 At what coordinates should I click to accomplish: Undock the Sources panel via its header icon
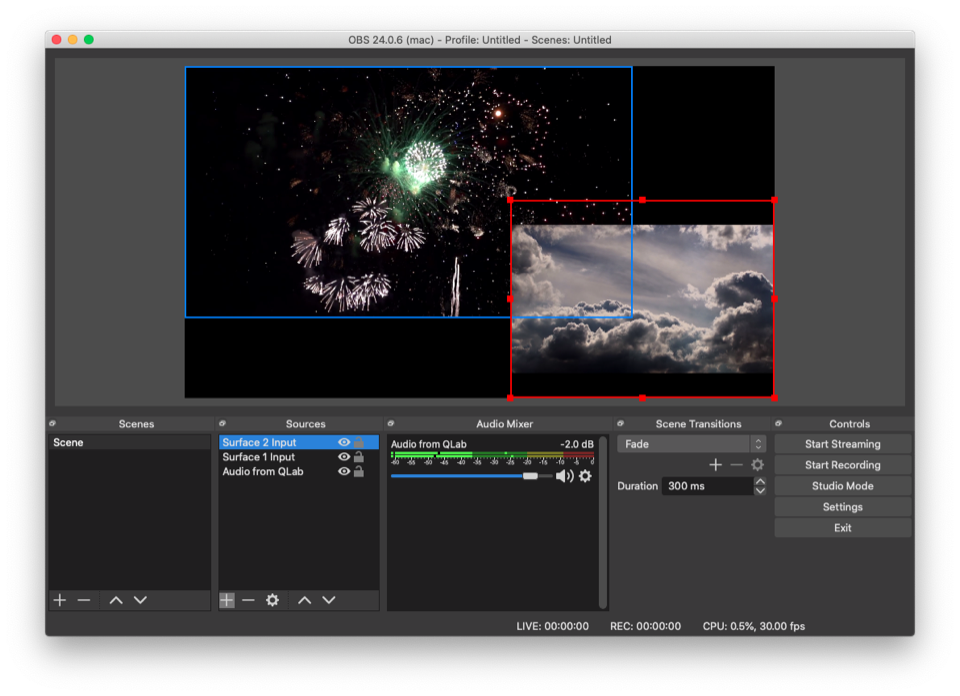(223, 423)
